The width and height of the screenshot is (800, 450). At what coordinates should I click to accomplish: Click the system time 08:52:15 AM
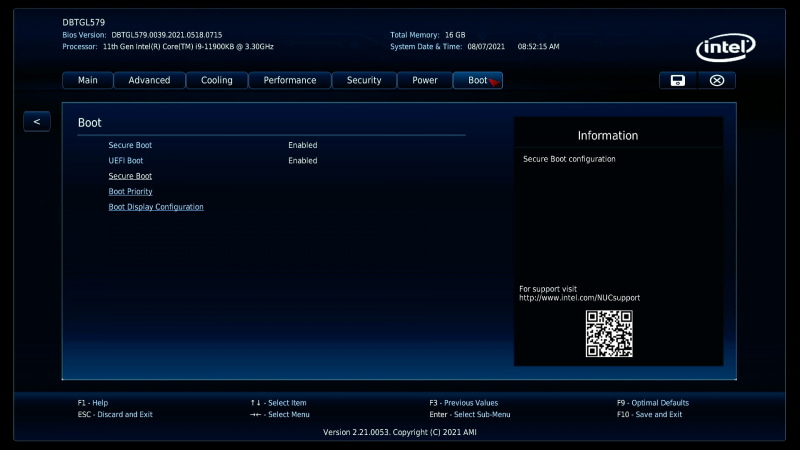538,46
